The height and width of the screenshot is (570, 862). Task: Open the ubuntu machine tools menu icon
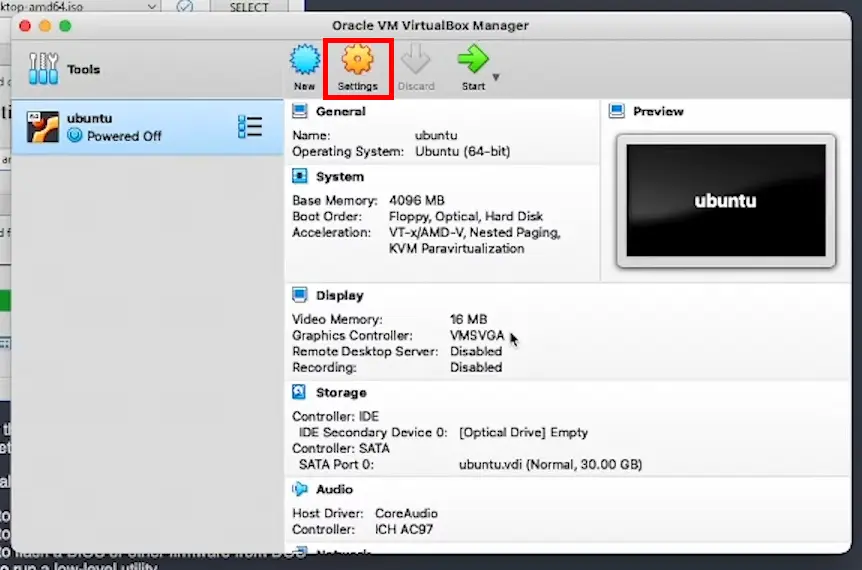point(250,127)
